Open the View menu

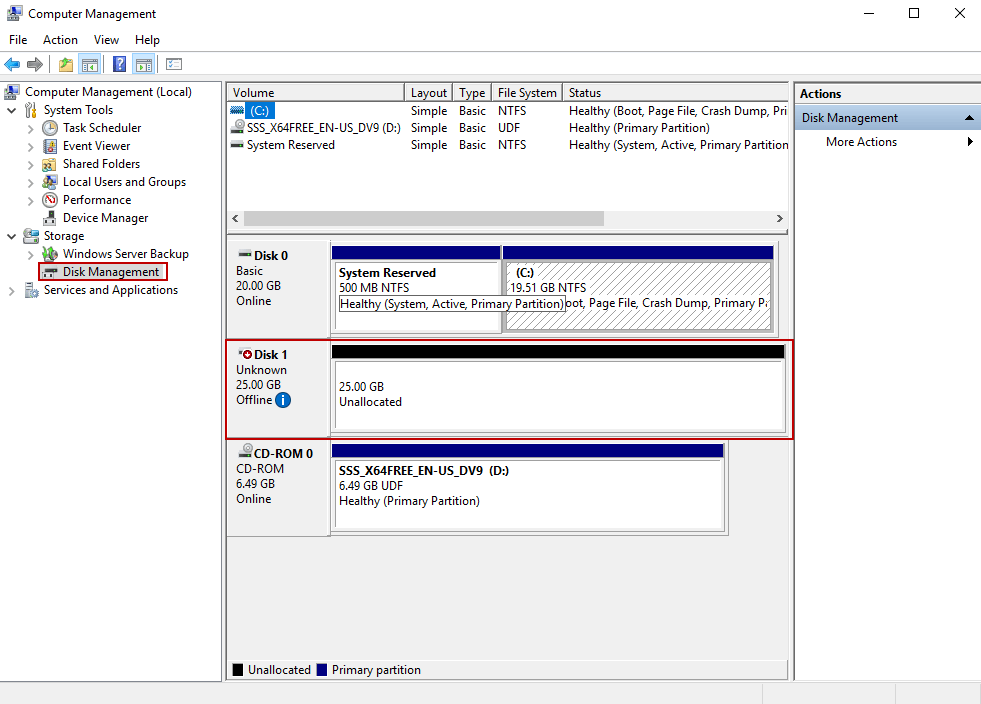coord(106,39)
